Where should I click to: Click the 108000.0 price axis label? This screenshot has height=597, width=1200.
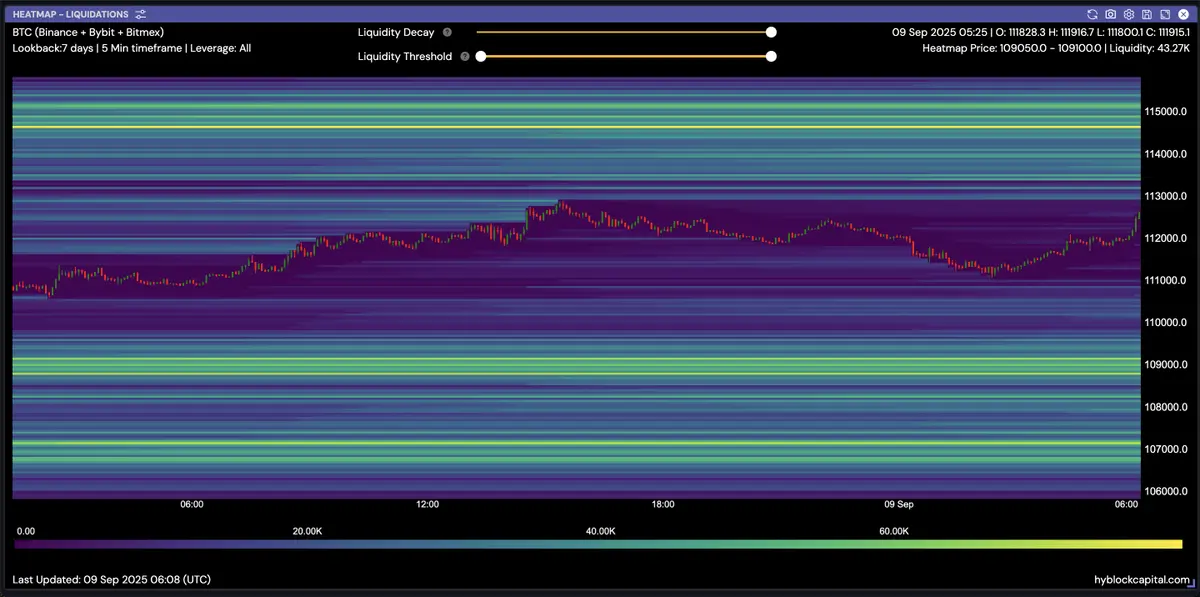(1166, 407)
